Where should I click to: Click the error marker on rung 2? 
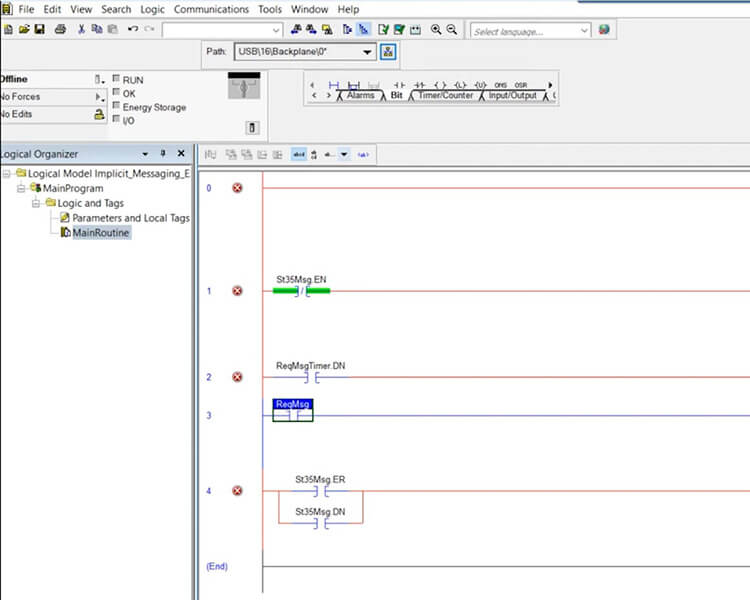point(237,377)
